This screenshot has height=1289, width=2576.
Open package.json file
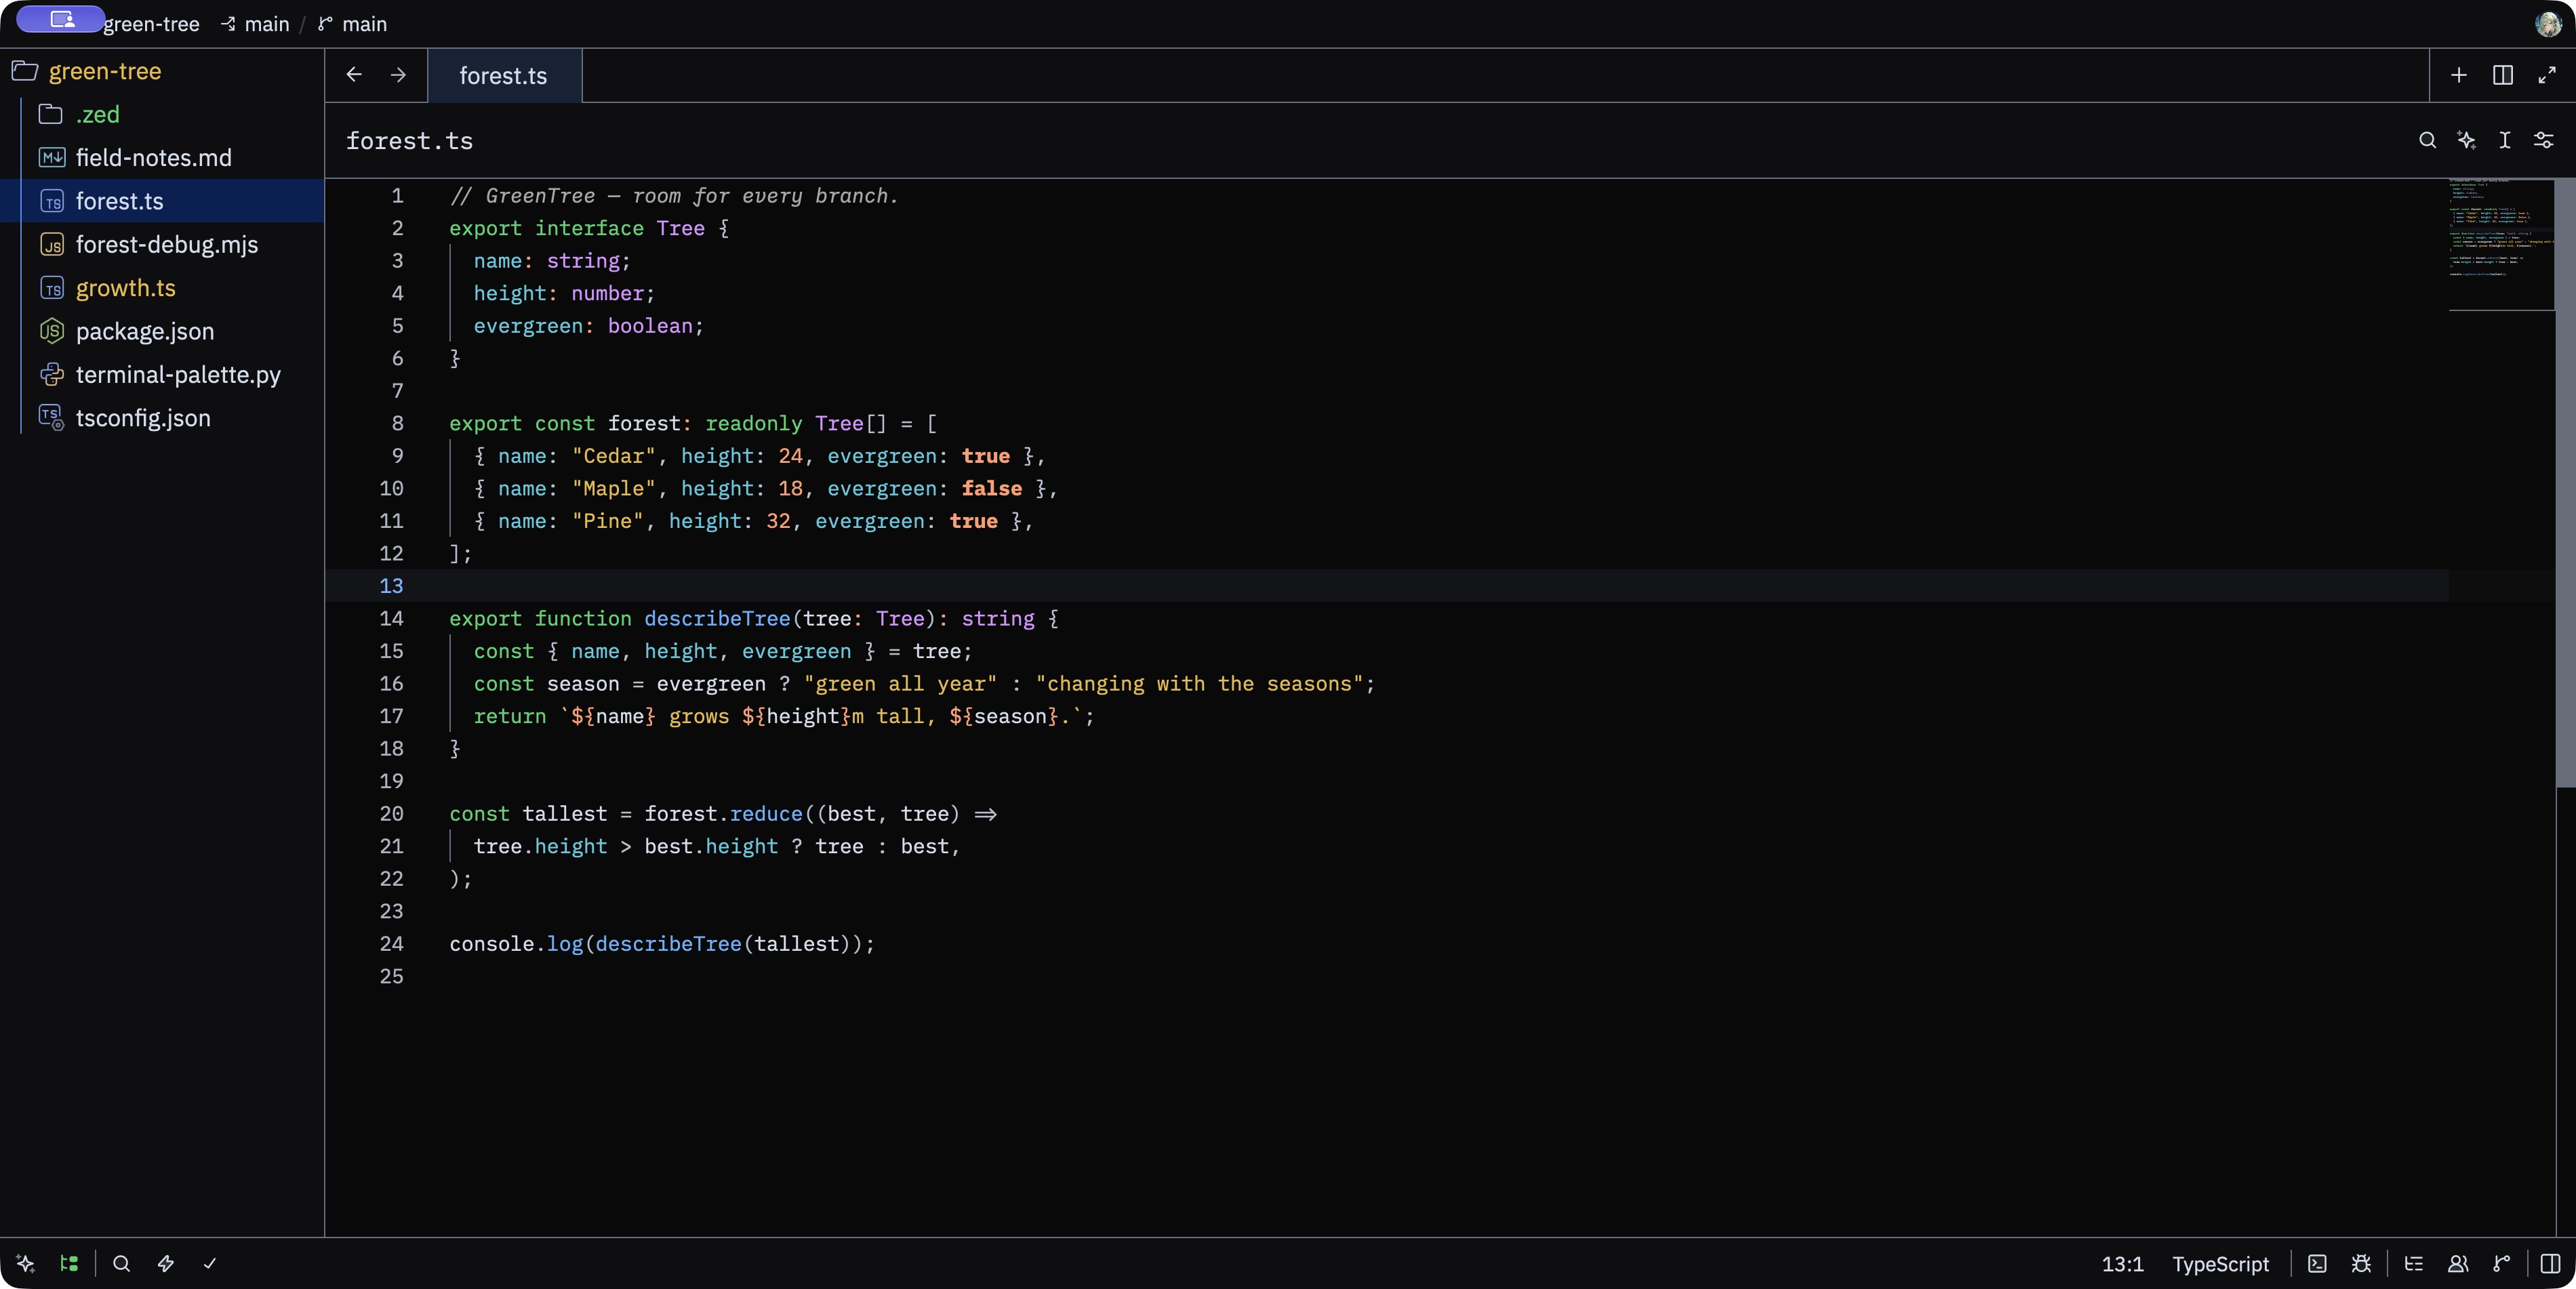pos(162,331)
